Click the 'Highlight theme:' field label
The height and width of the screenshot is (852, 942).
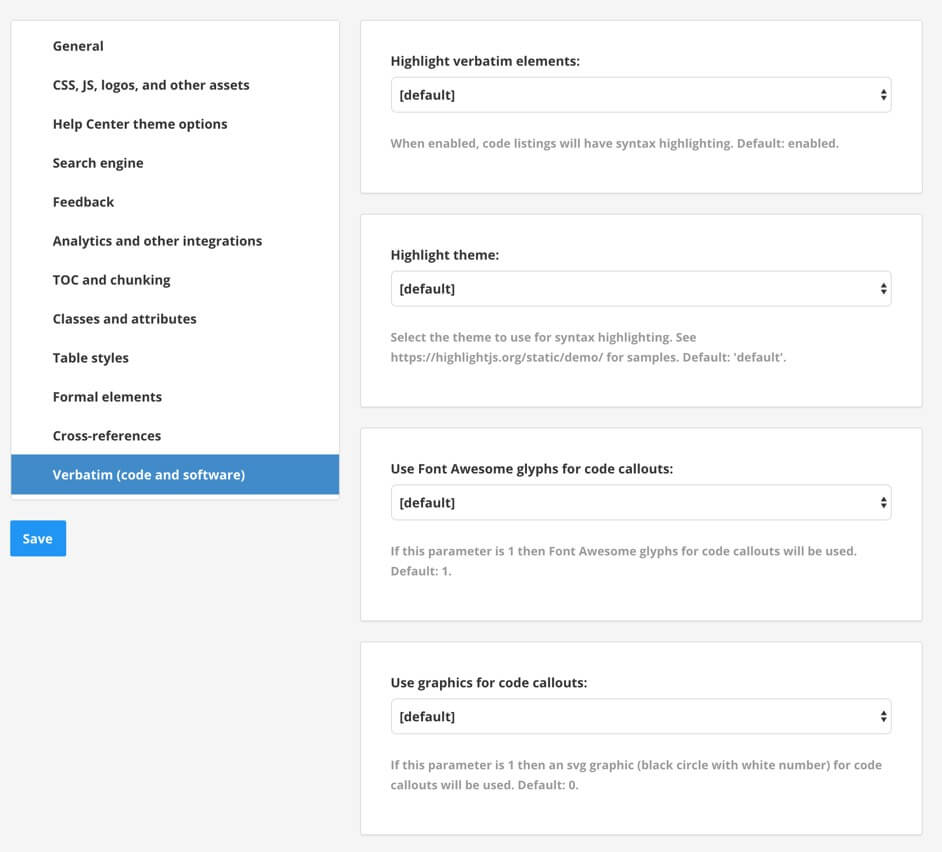point(444,255)
